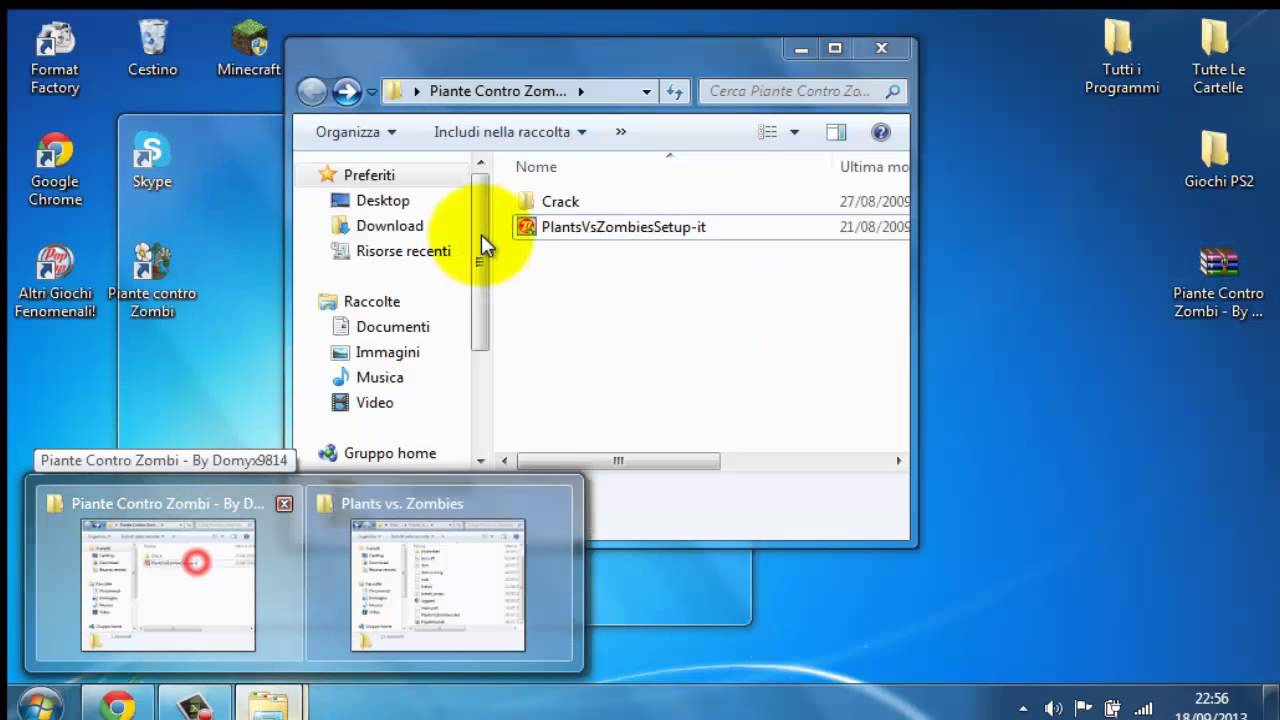
Task: Open Risorse recenti in sidebar
Action: click(403, 251)
